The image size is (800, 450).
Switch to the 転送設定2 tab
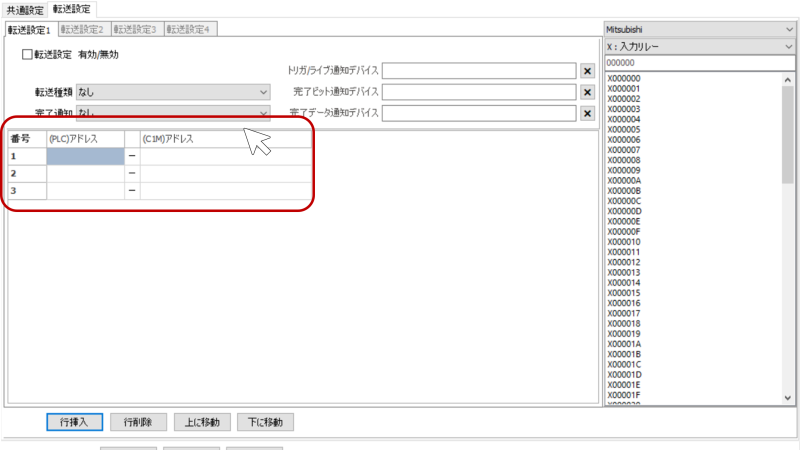click(82, 30)
